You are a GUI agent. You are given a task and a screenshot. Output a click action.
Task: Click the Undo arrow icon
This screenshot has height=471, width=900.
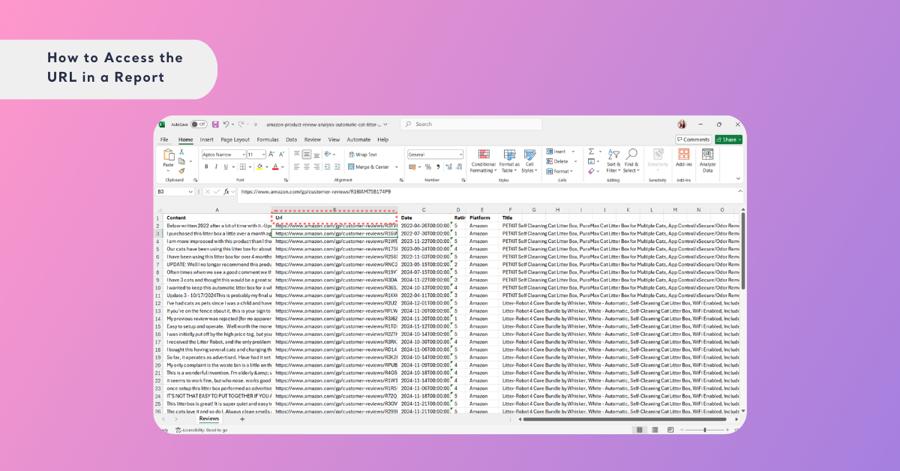pos(226,124)
